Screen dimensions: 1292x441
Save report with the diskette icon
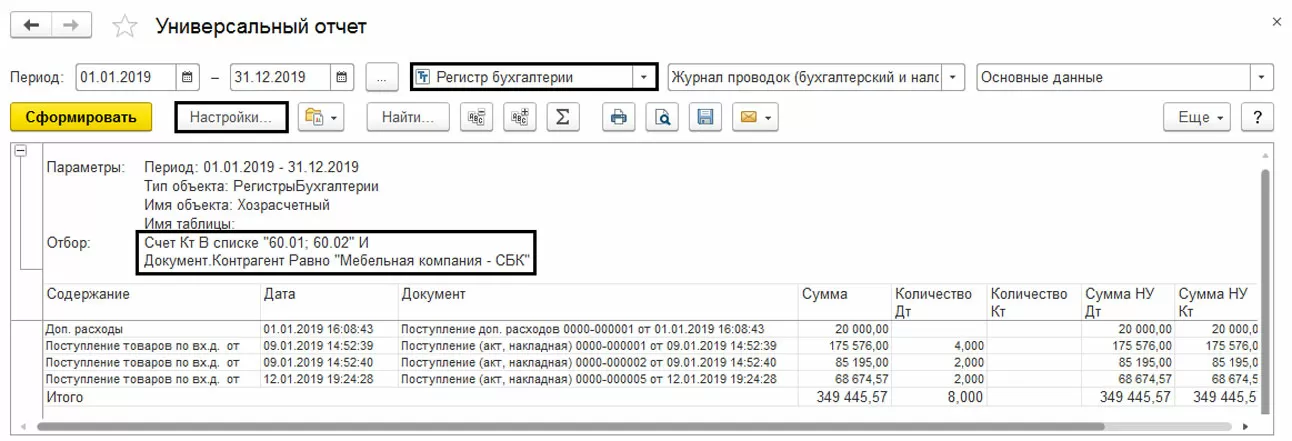(x=705, y=117)
